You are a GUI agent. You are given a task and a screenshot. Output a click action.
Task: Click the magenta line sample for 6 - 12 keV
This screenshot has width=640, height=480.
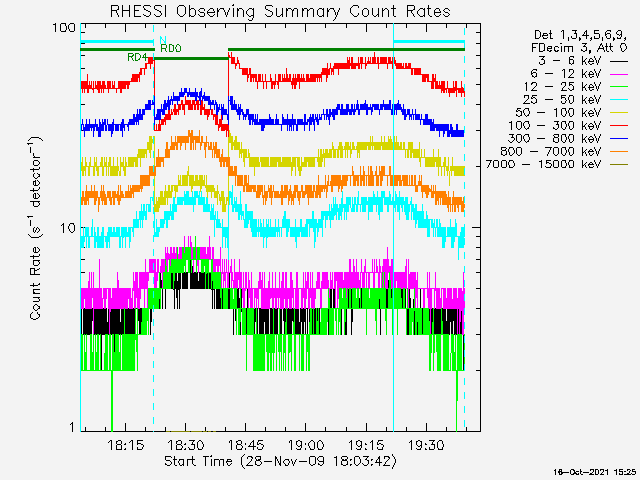[619, 74]
